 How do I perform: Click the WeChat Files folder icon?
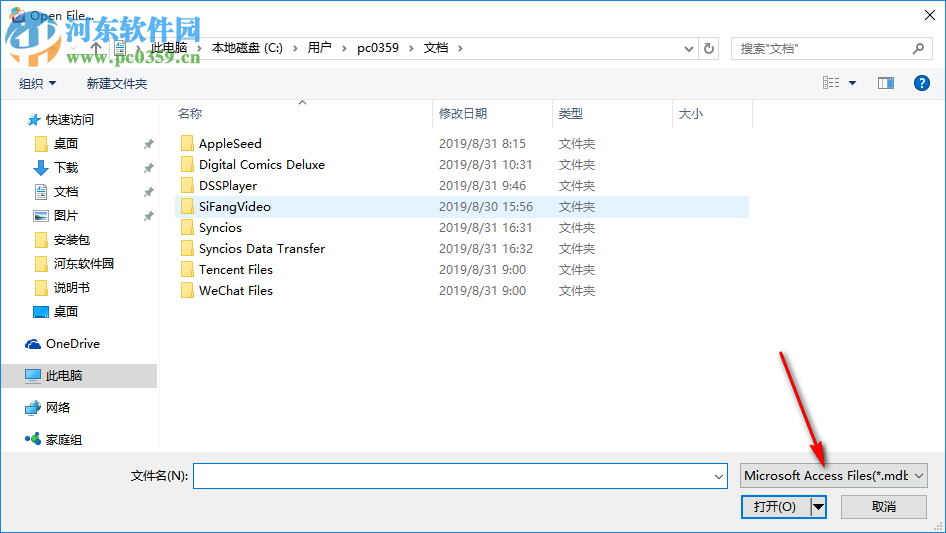click(187, 291)
